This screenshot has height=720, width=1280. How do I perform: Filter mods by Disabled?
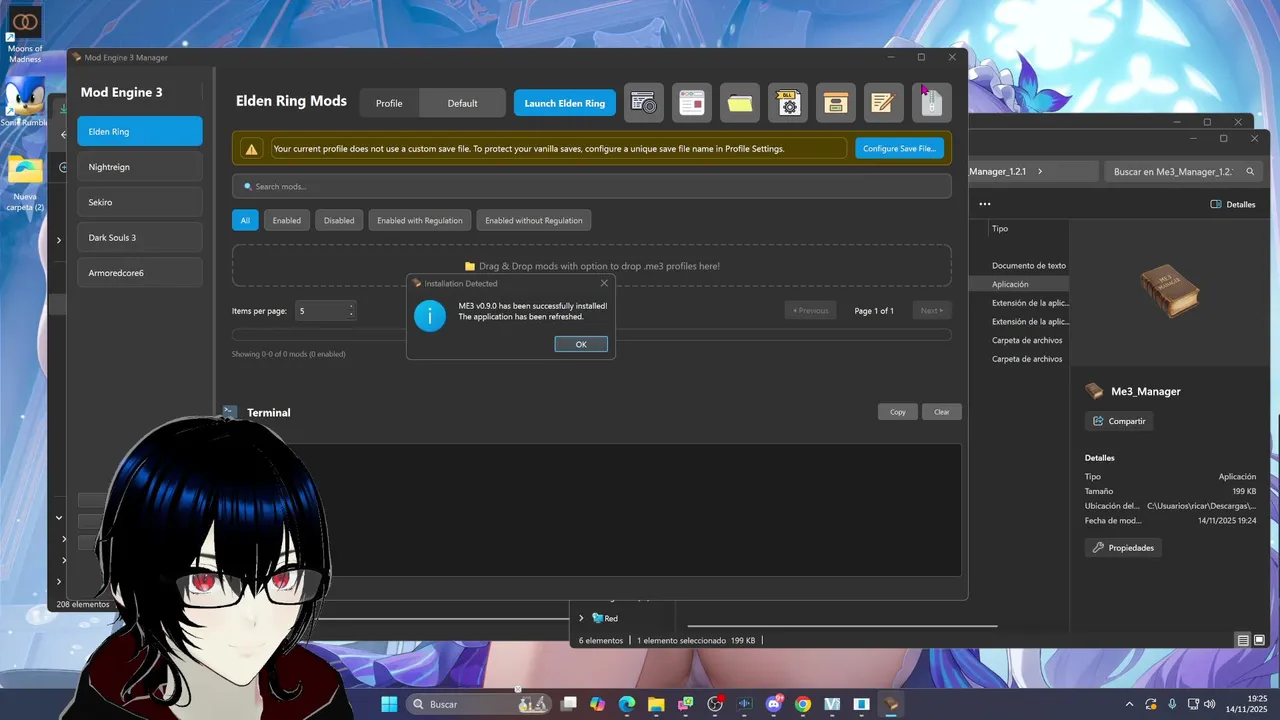(339, 220)
